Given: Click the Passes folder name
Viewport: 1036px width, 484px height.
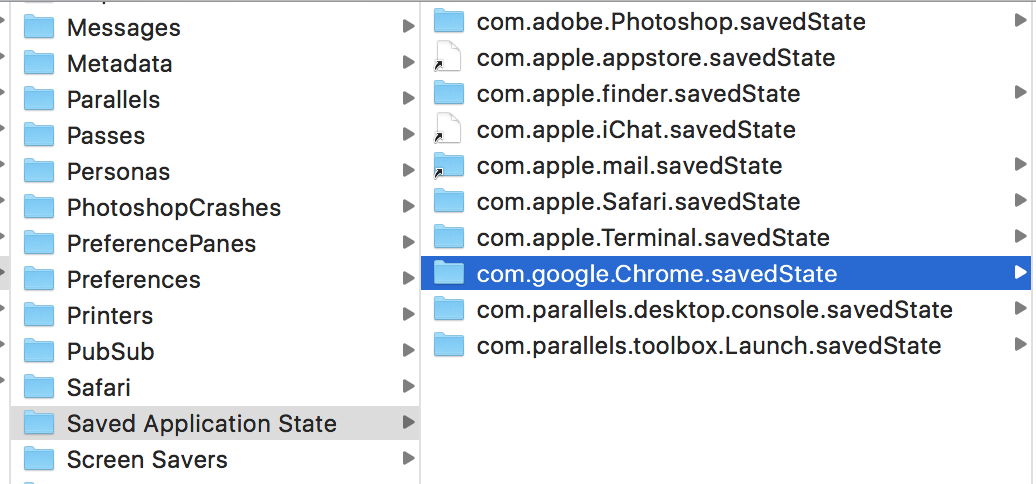Looking at the screenshot, I should [106, 136].
